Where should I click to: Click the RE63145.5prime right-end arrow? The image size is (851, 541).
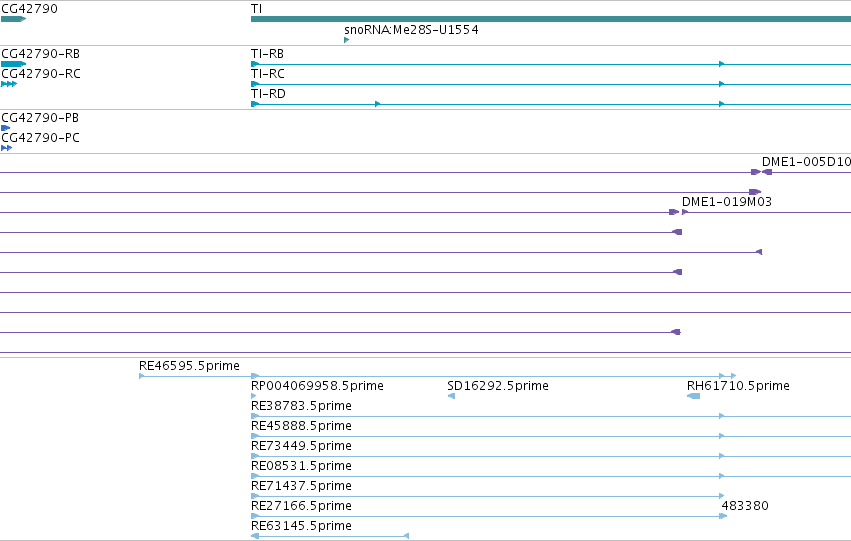(406, 536)
